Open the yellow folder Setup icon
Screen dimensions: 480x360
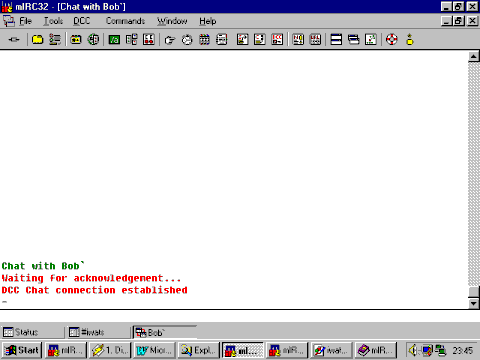pyautogui.click(x=37, y=40)
